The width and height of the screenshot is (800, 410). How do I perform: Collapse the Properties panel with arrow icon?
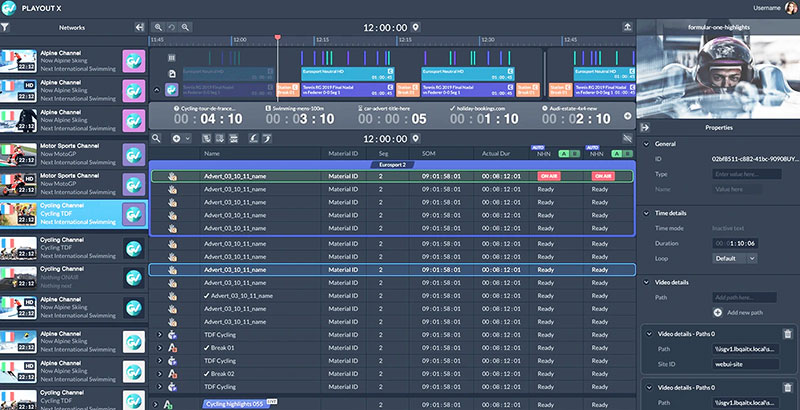coord(645,127)
